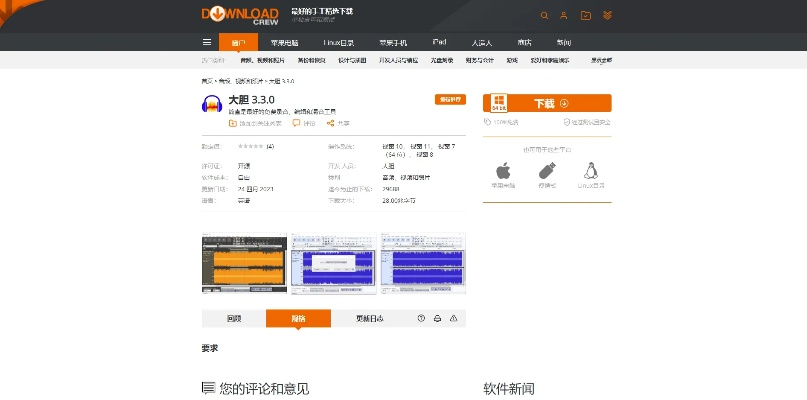Image resolution: width=807 pixels, height=400 pixels.
Task: Open the last tab in the nav bar
Action: point(564,43)
